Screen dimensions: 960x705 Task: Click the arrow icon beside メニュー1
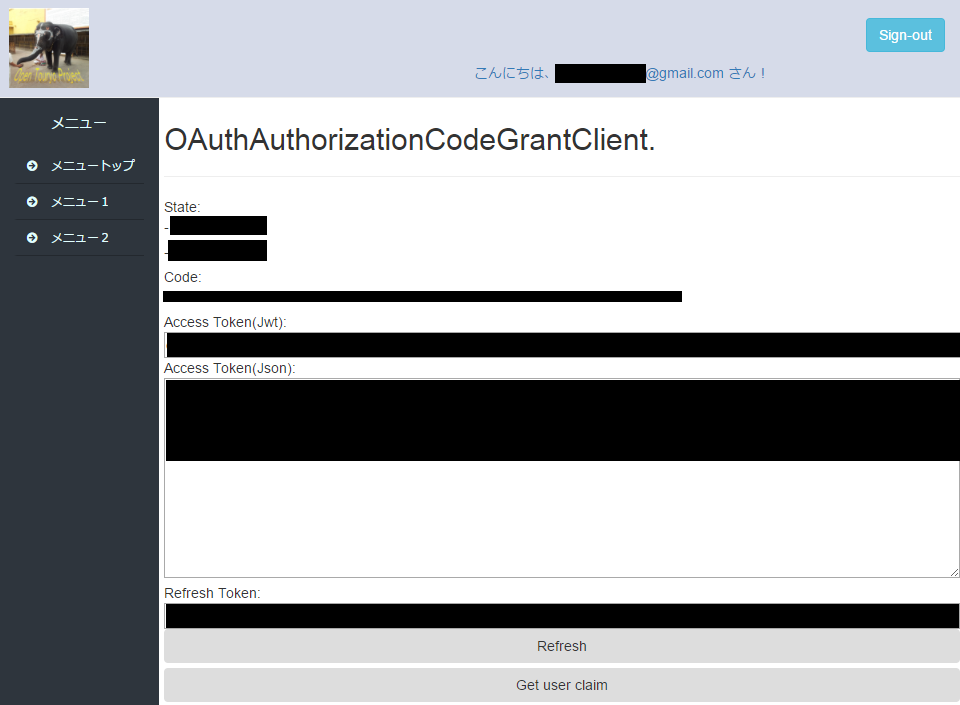pos(32,201)
